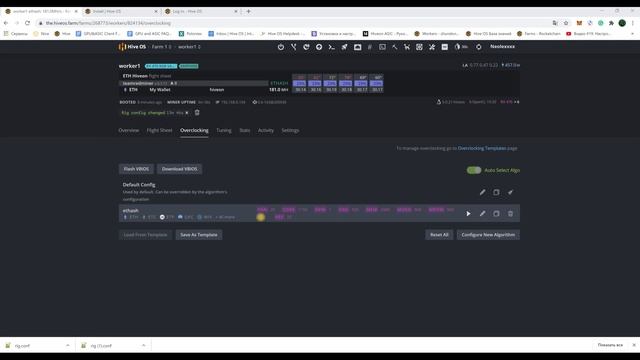The width and height of the screenshot is (640, 360).
Task: Reload the page in the browser
Action: click(x=27, y=23)
